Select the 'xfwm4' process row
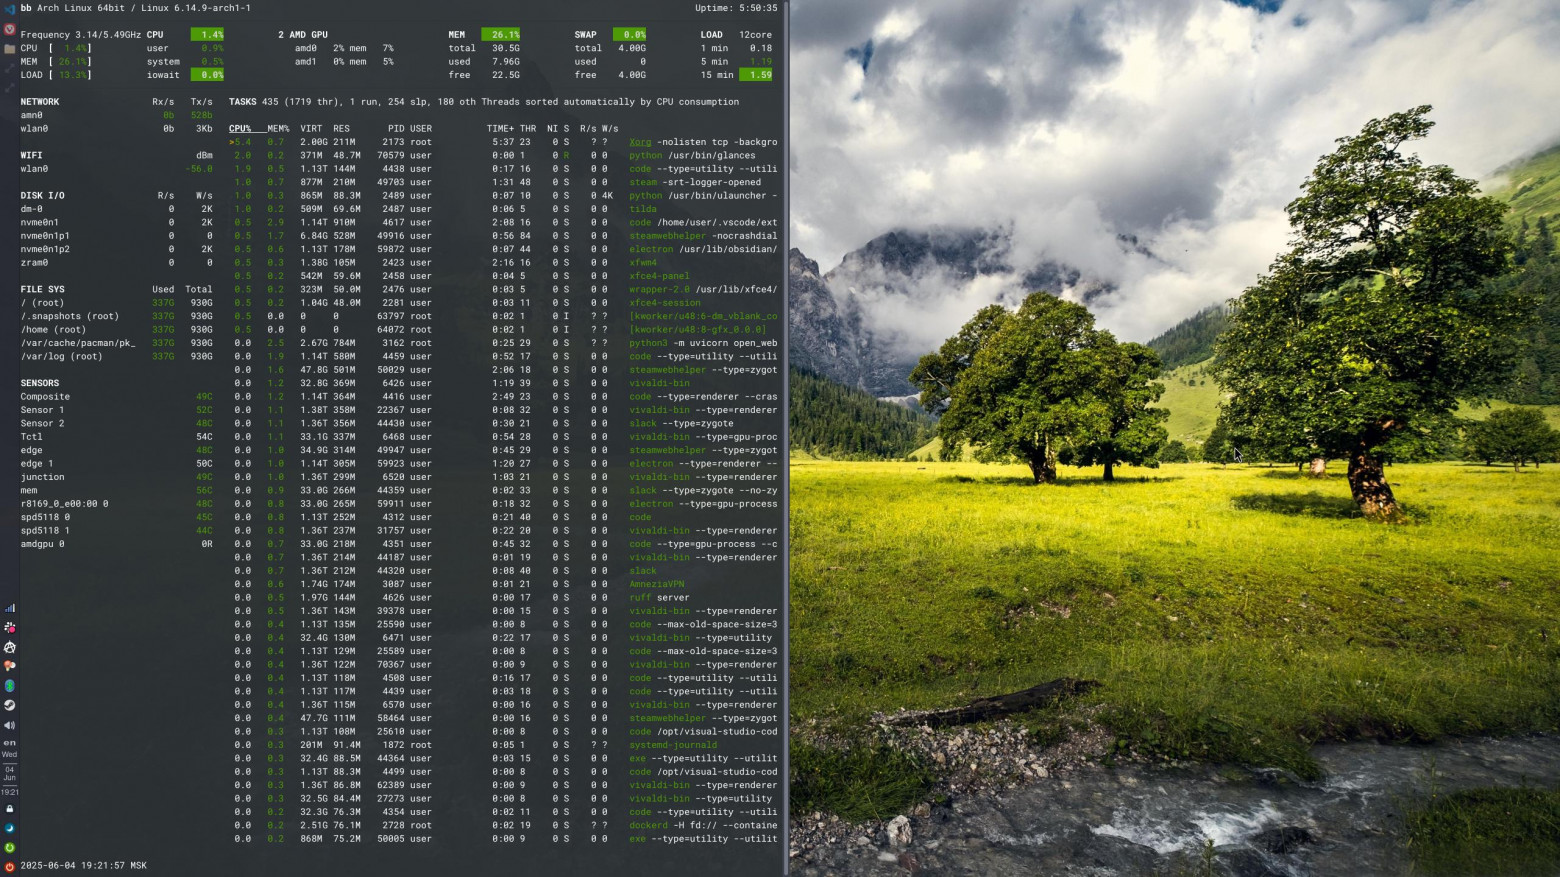 pos(503,263)
